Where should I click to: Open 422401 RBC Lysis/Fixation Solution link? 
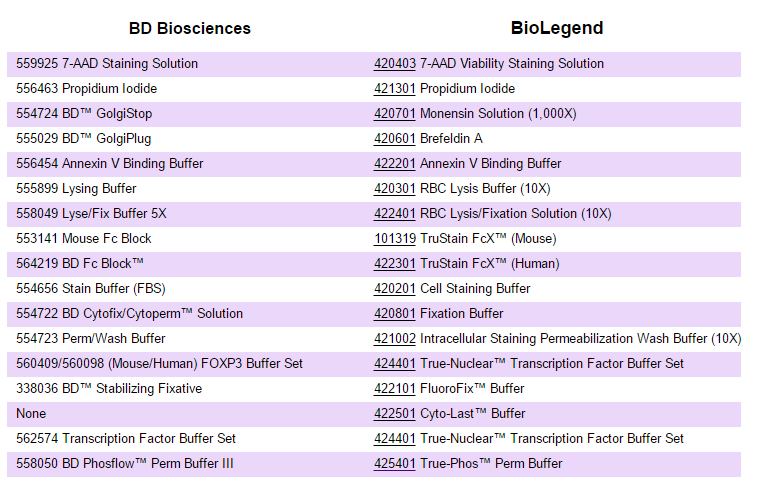395,214
